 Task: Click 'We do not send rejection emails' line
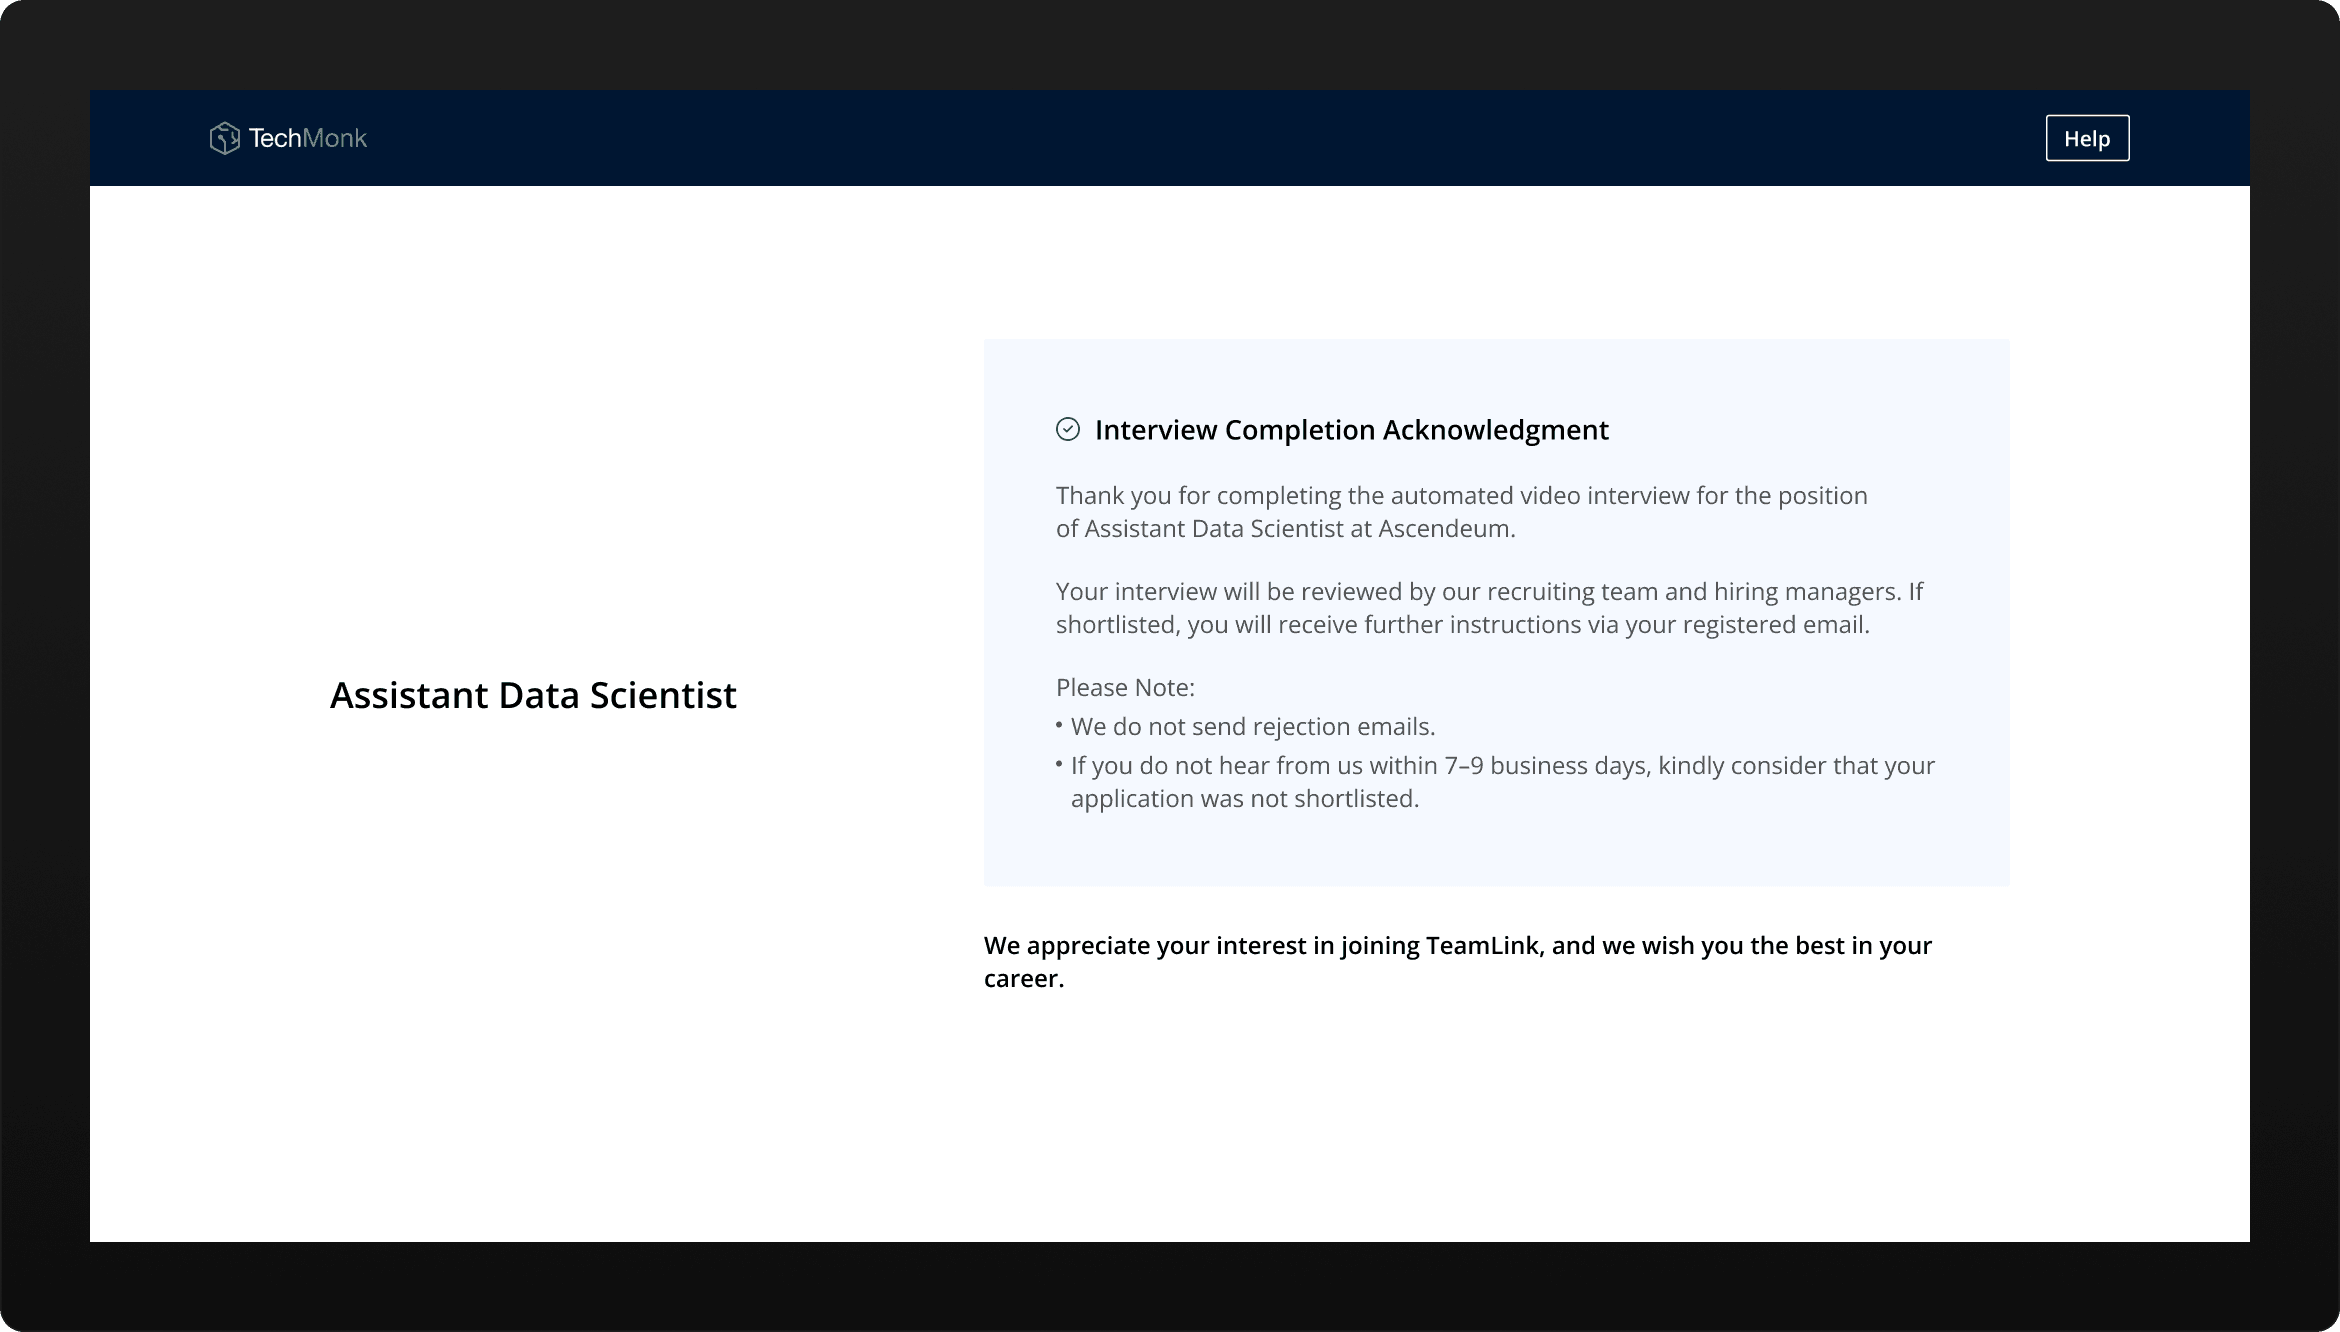point(1253,727)
